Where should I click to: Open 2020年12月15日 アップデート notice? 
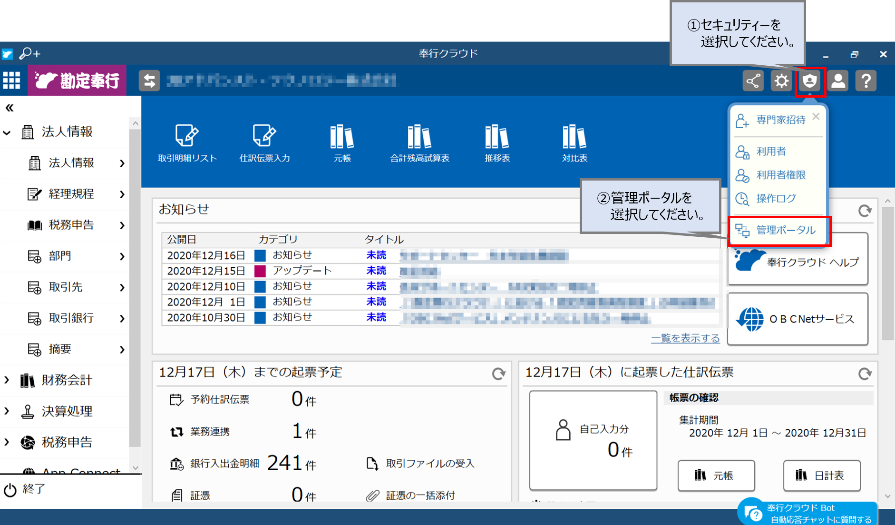[419, 271]
